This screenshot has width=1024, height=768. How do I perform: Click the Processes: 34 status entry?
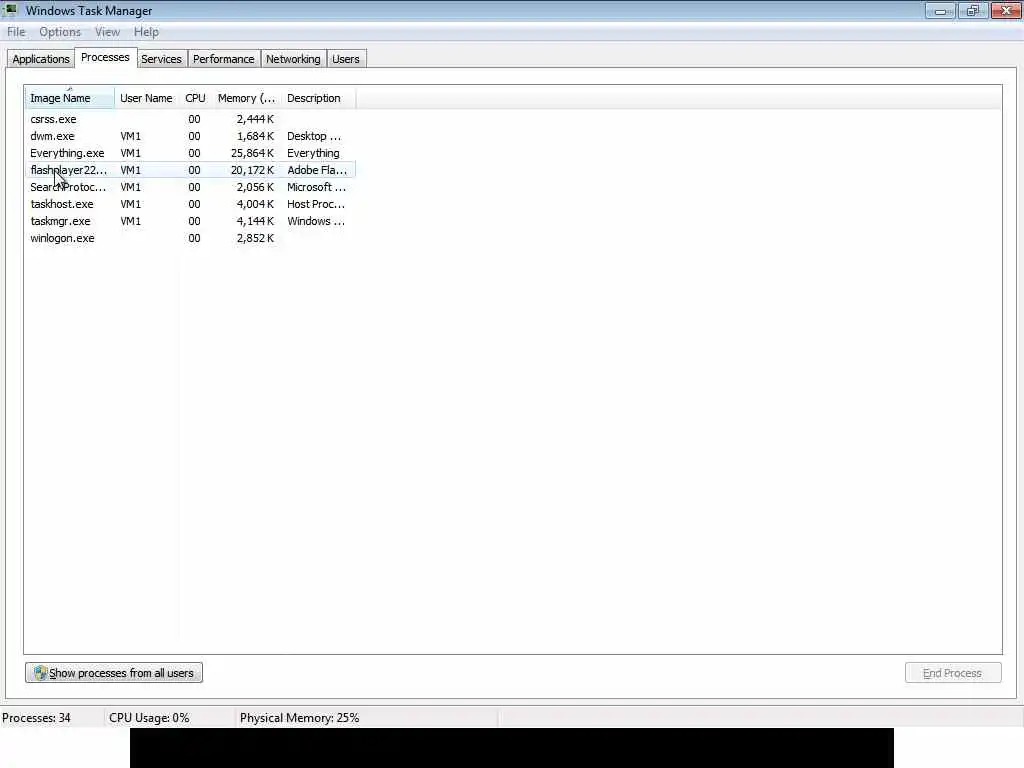(37, 718)
